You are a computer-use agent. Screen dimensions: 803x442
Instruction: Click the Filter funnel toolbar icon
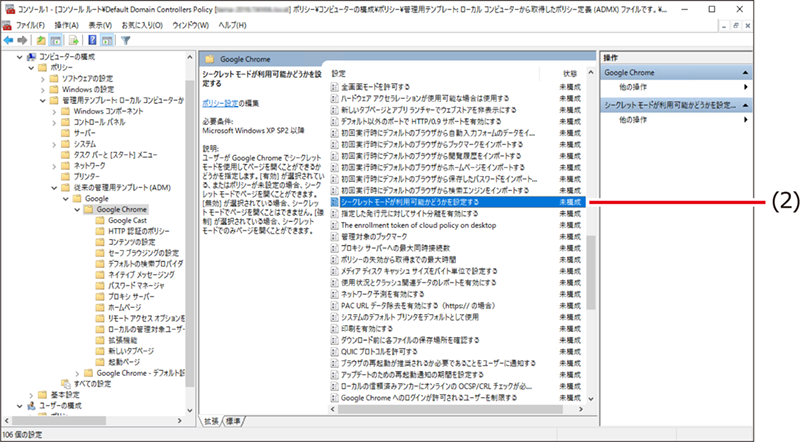(x=125, y=40)
